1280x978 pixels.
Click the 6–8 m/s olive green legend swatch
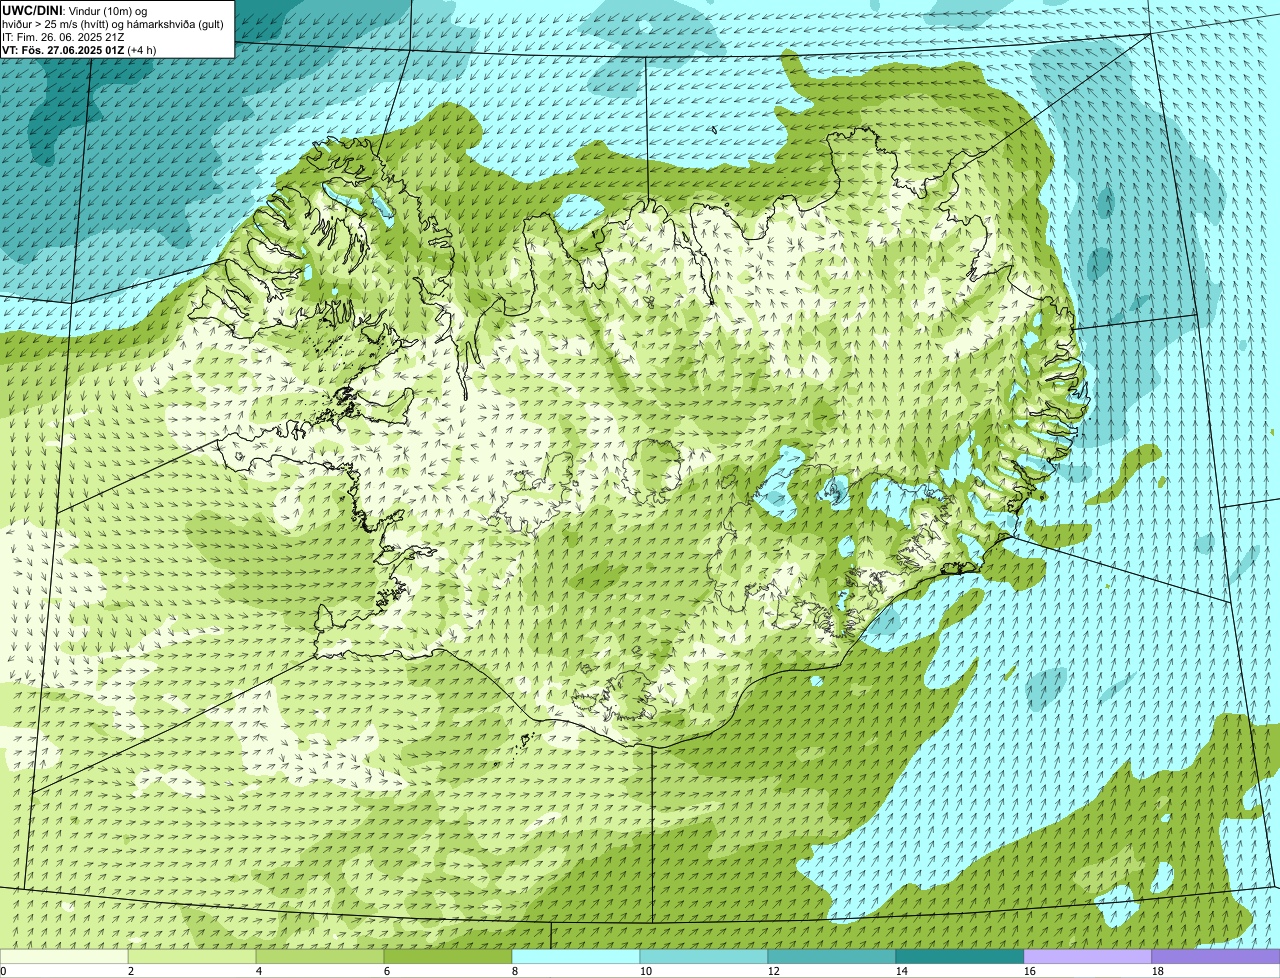(448, 956)
